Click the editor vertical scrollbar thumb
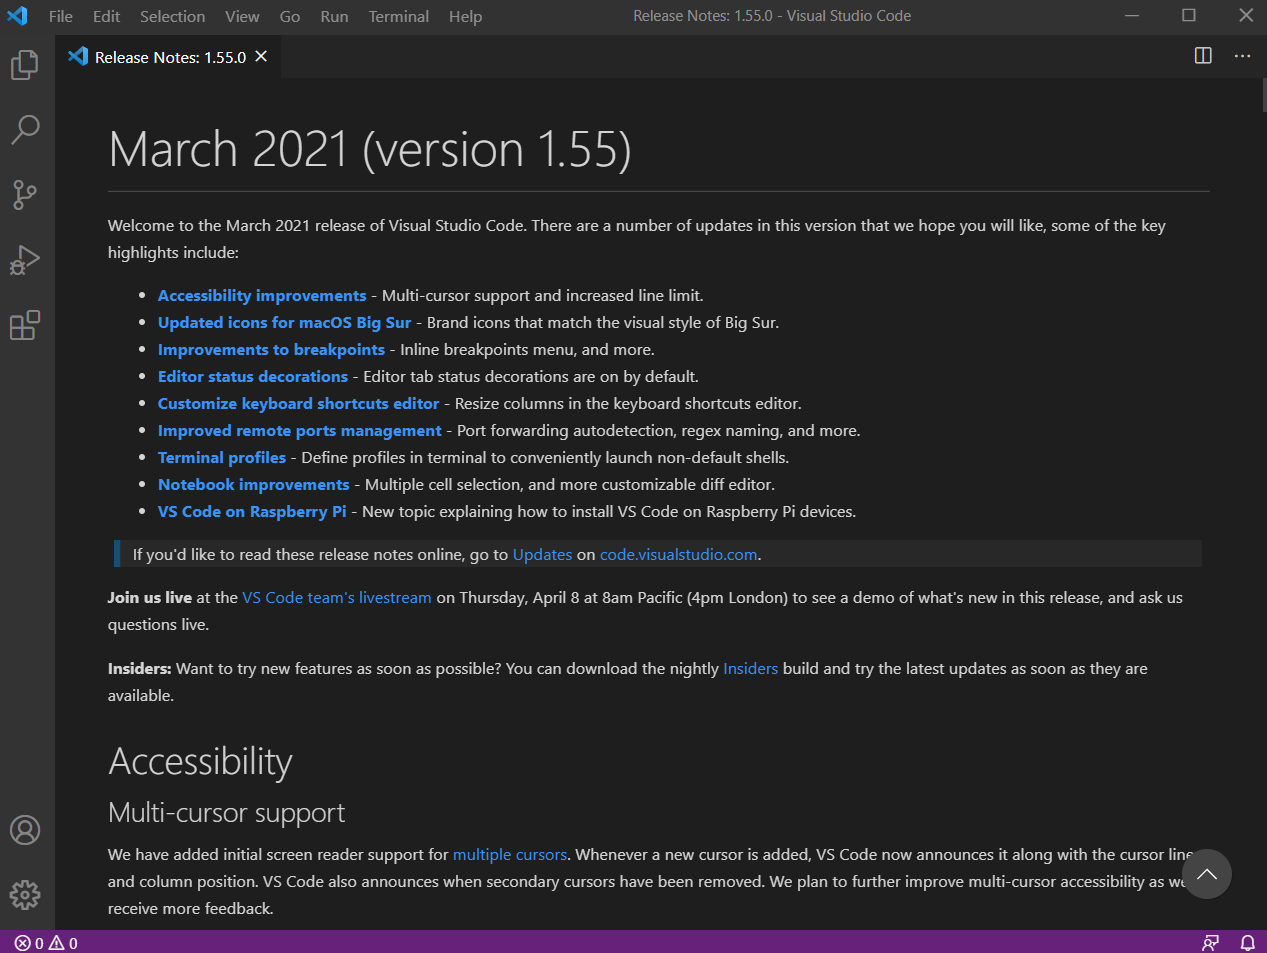This screenshot has height=953, width=1267. click(1264, 95)
